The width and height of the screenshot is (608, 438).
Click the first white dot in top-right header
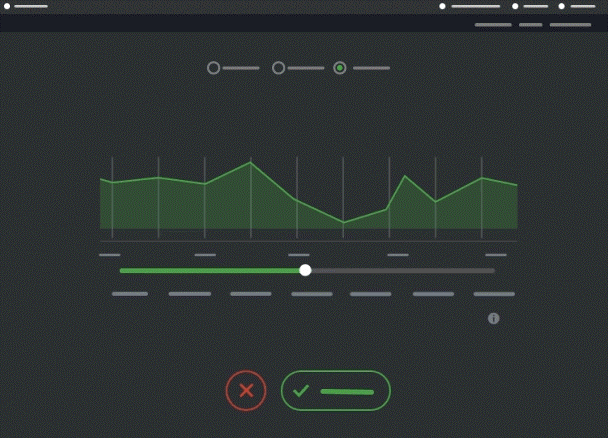click(x=443, y=6)
